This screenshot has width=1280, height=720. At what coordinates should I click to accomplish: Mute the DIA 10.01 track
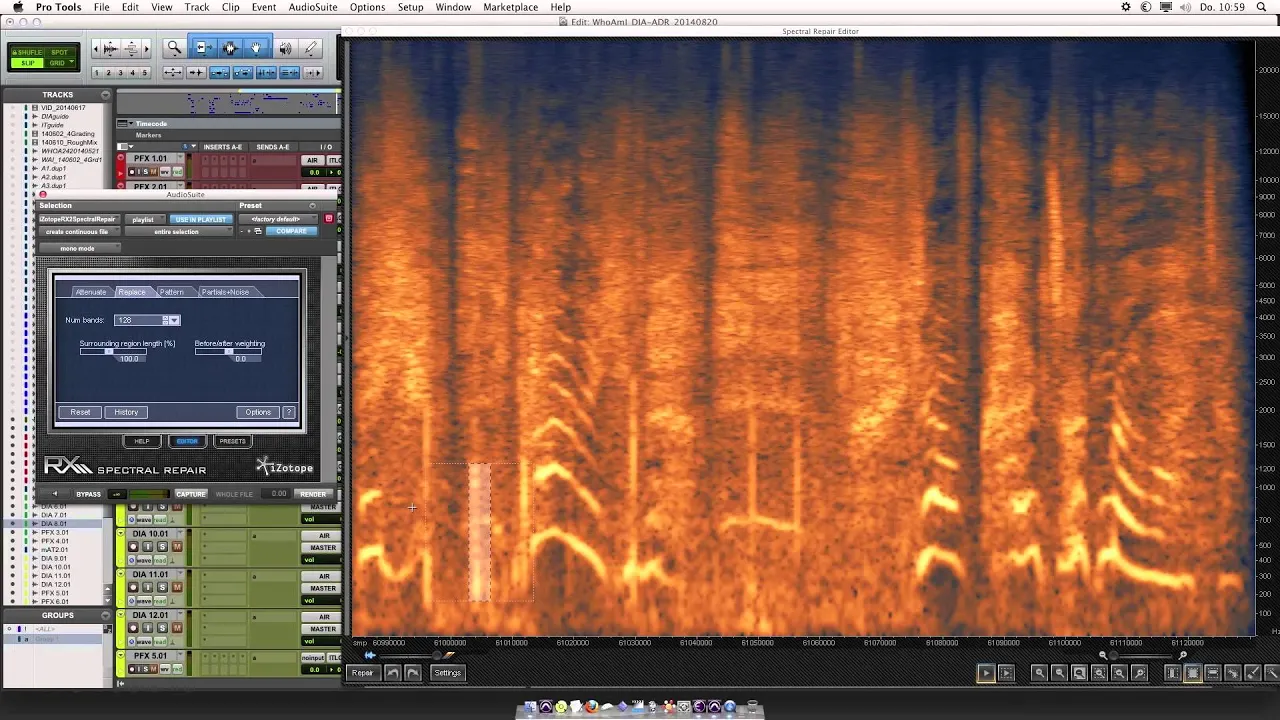177,547
